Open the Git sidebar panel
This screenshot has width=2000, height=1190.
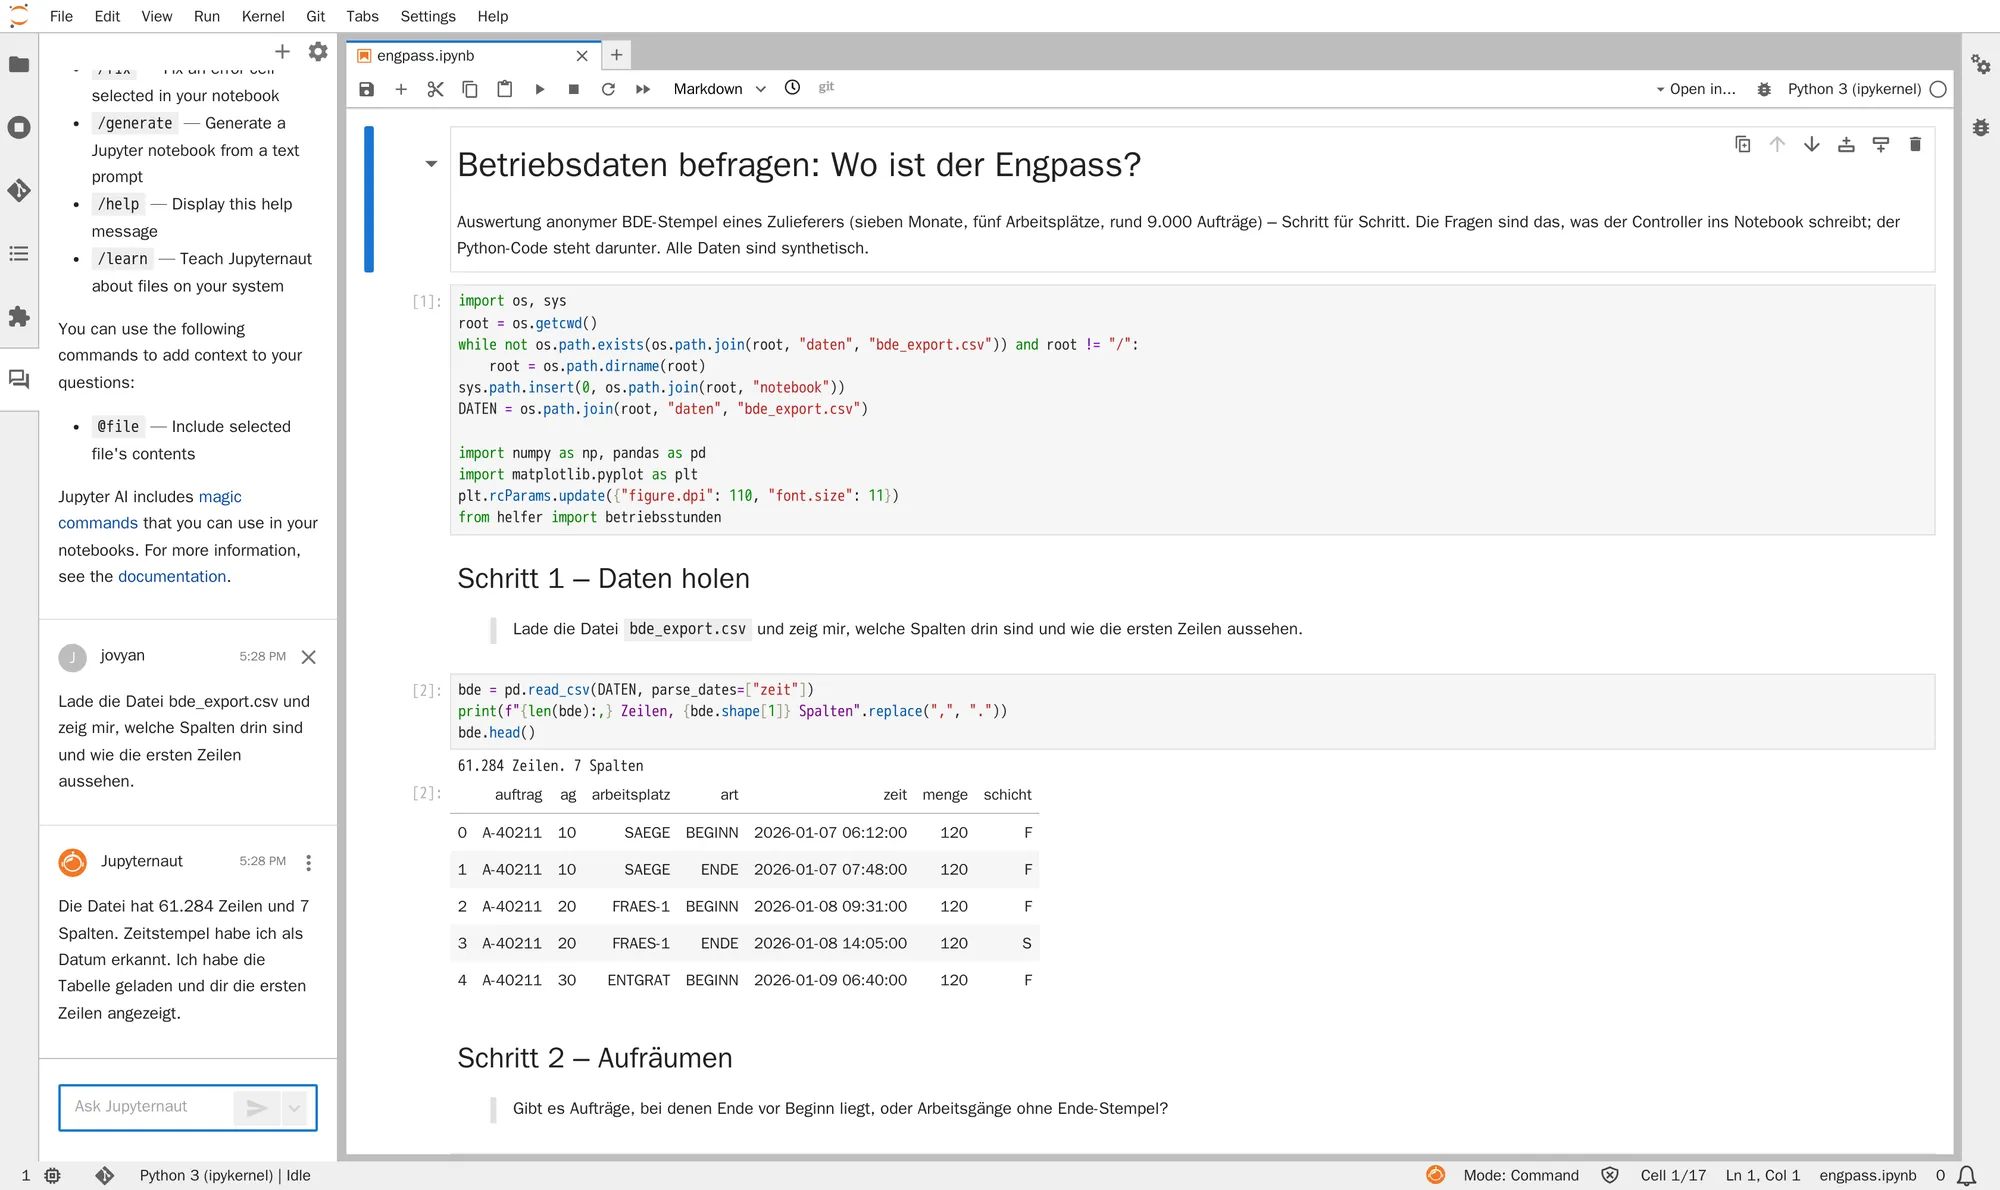(19, 191)
